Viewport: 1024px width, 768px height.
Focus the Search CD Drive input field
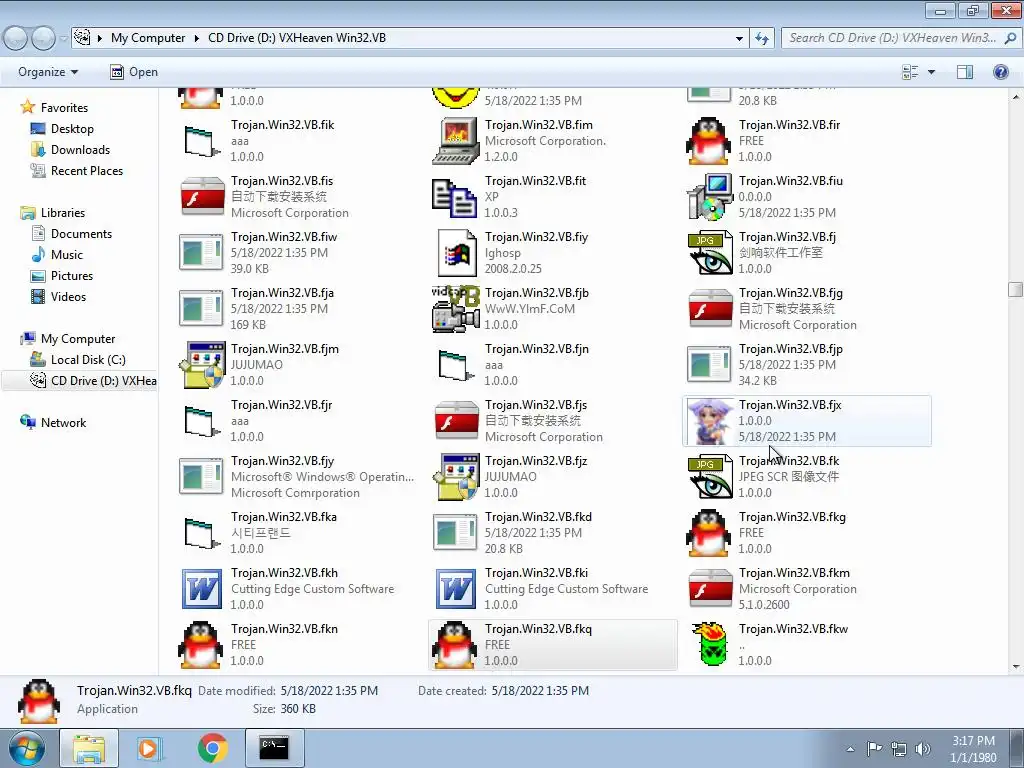click(x=892, y=38)
